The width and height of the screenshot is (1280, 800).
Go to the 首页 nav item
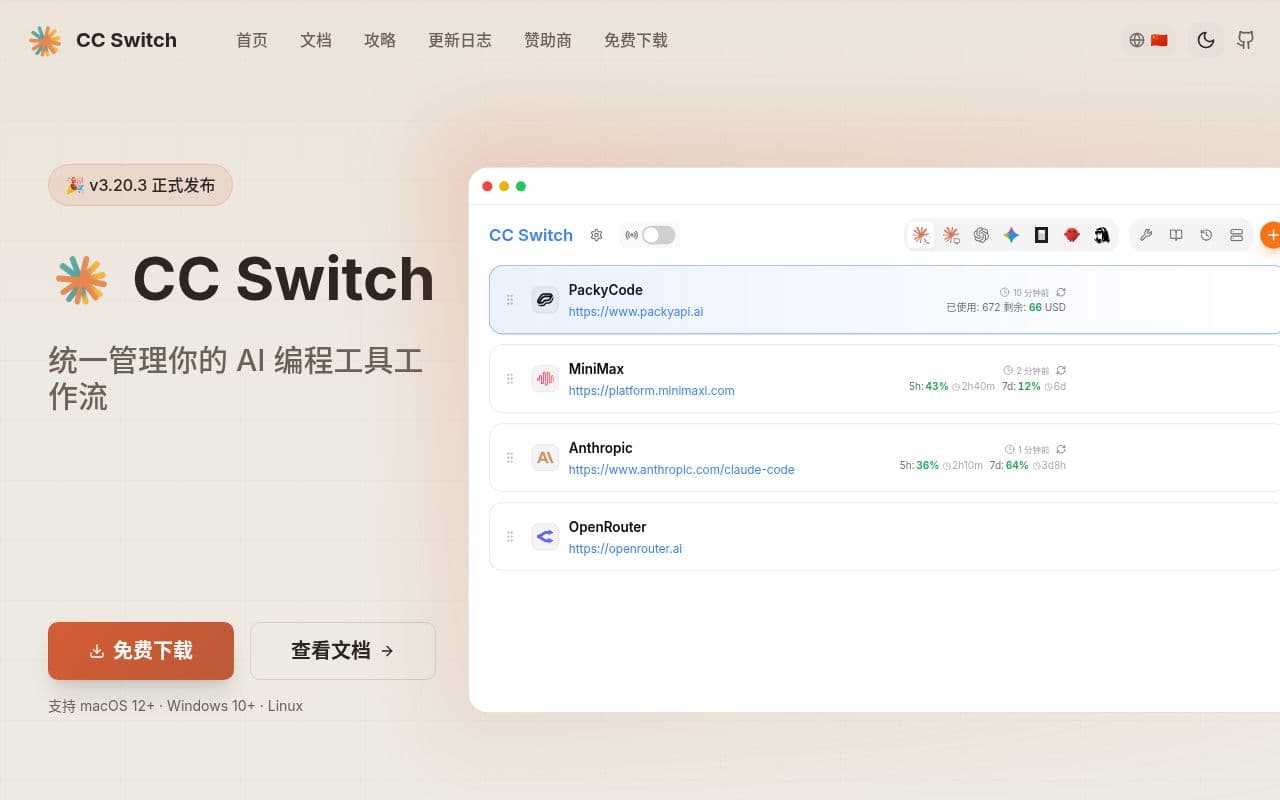coord(252,40)
